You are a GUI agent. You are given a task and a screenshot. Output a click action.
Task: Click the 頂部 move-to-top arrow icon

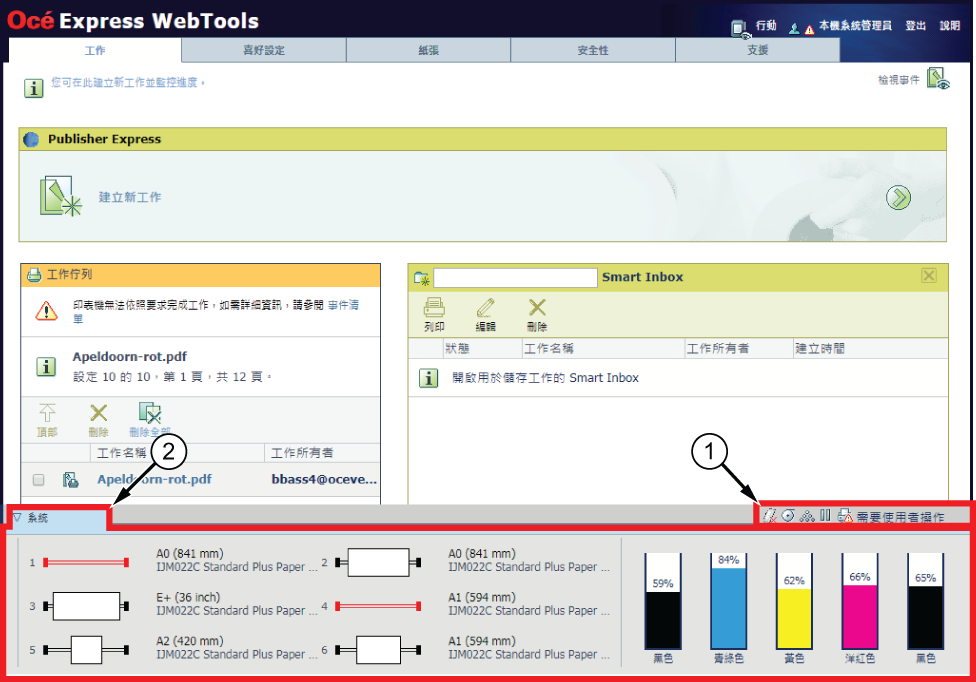point(47,413)
